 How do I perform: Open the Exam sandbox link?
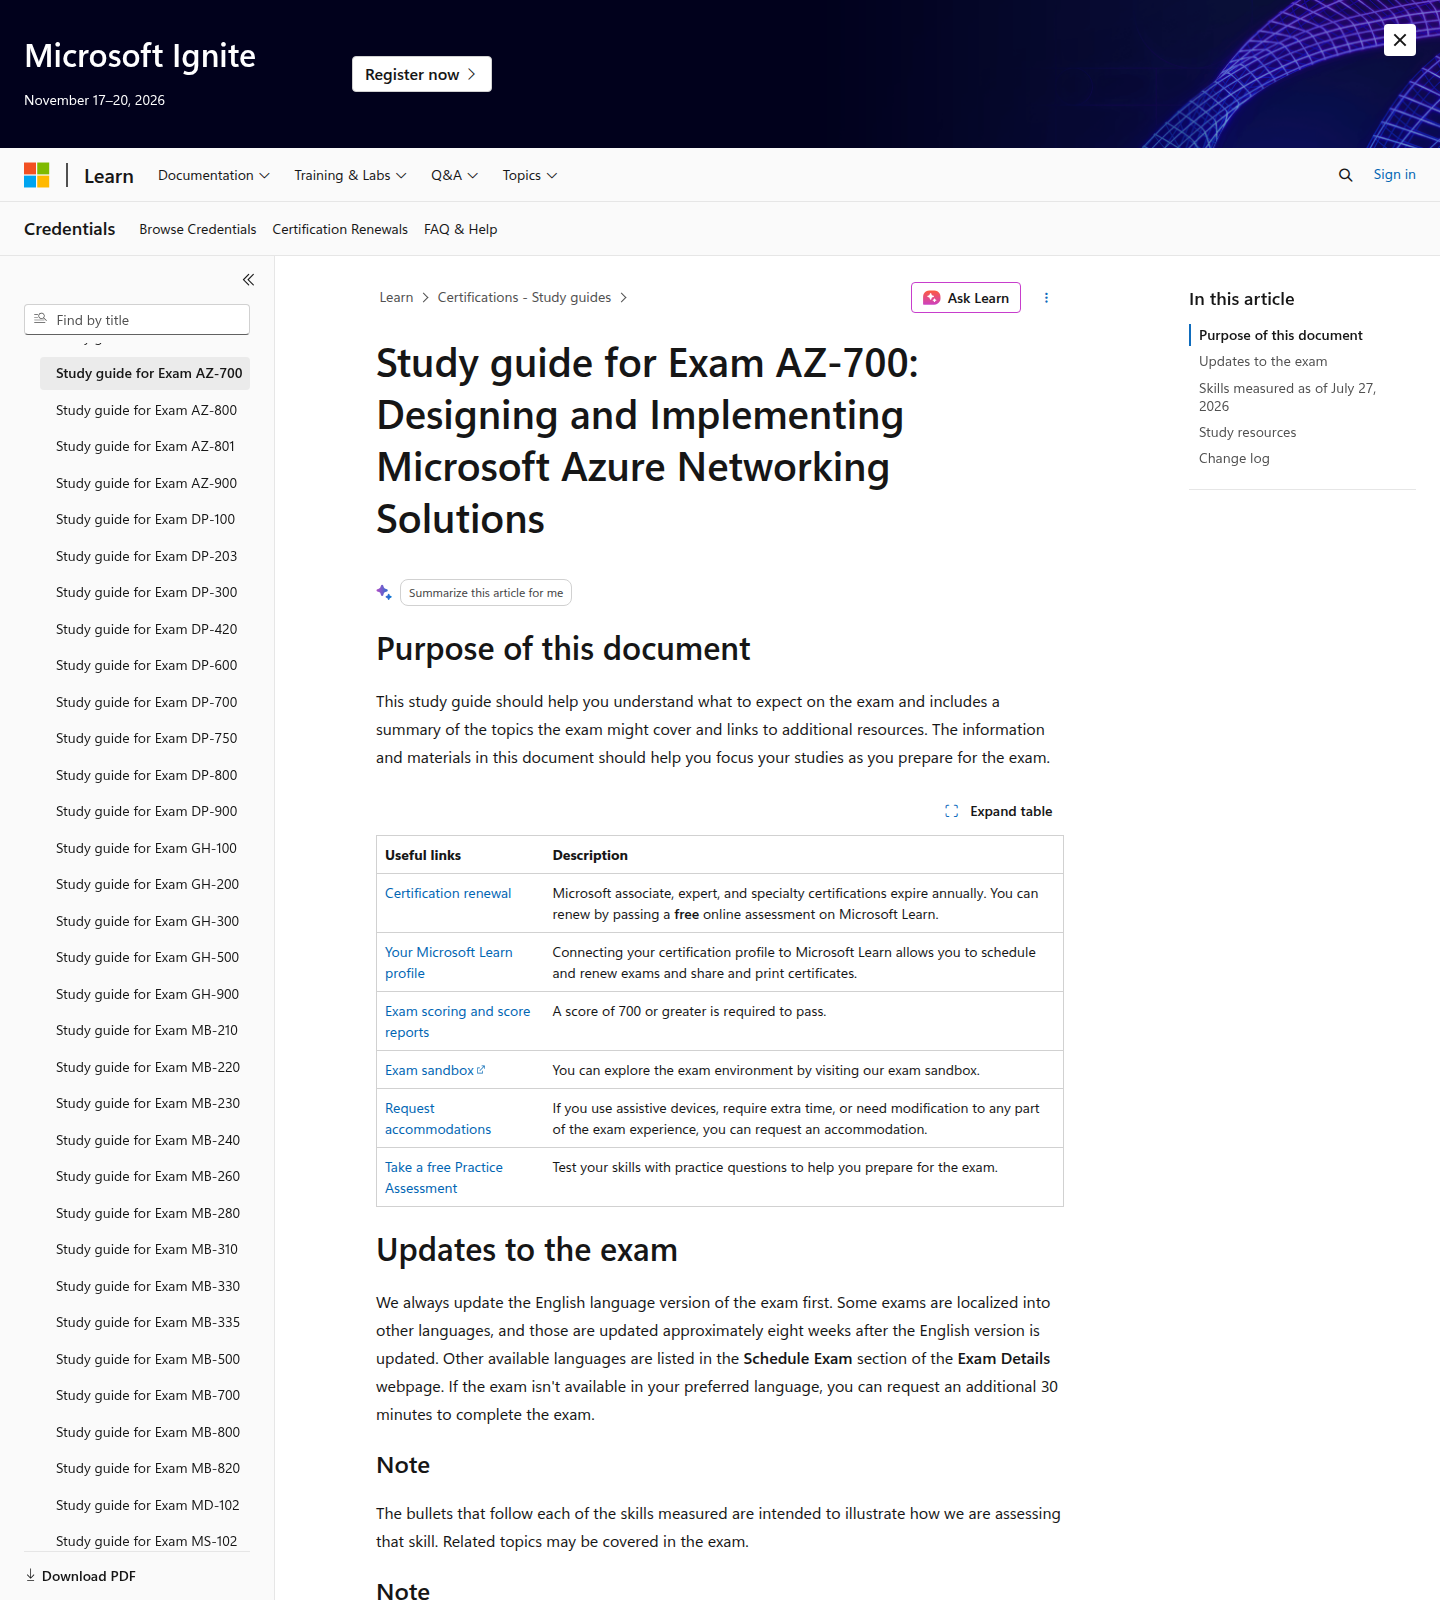click(x=429, y=1070)
